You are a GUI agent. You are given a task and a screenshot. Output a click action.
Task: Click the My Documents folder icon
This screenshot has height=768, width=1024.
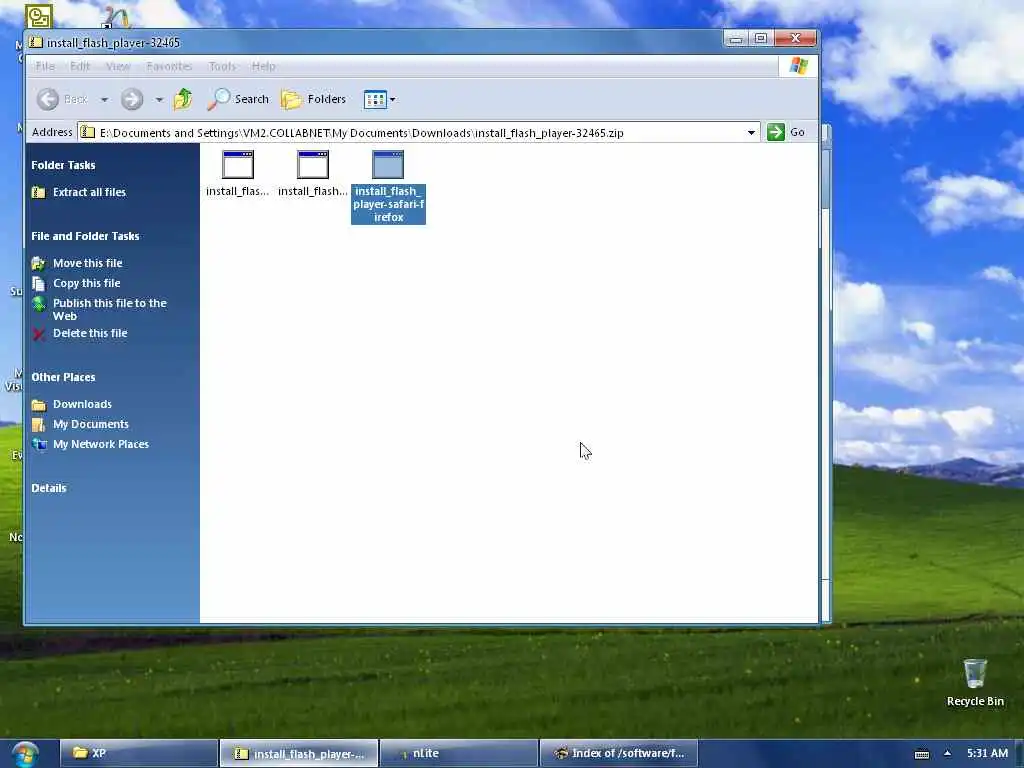[39, 424]
